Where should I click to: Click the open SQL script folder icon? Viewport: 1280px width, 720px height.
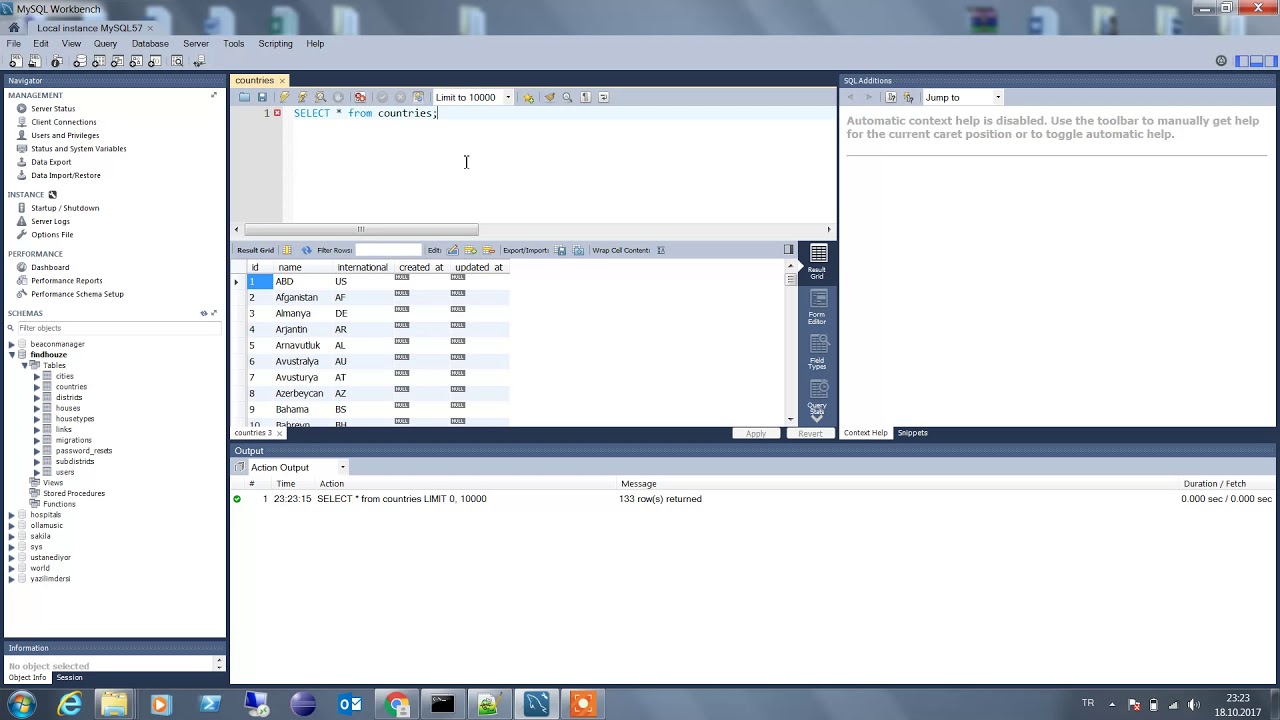click(244, 97)
